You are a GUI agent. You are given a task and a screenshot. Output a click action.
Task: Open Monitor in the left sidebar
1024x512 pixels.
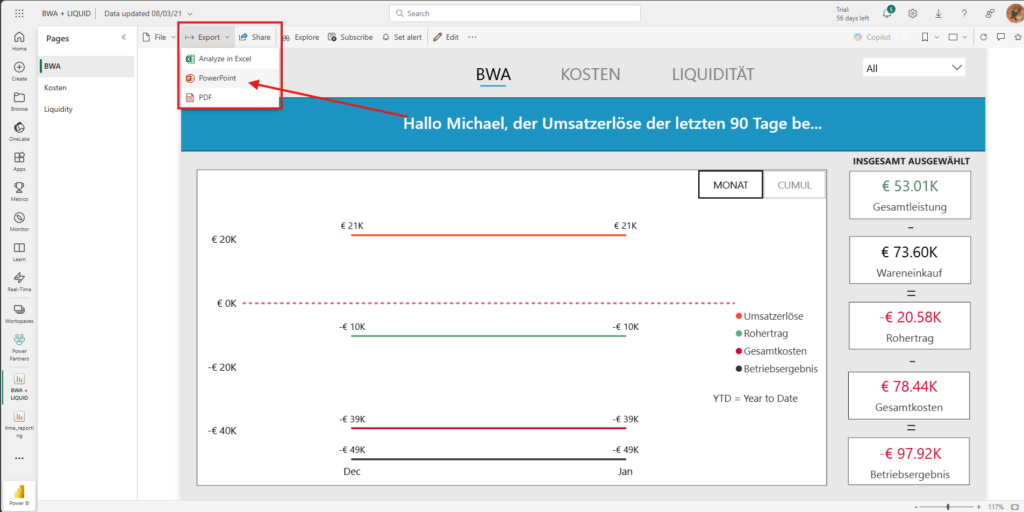pos(19,221)
